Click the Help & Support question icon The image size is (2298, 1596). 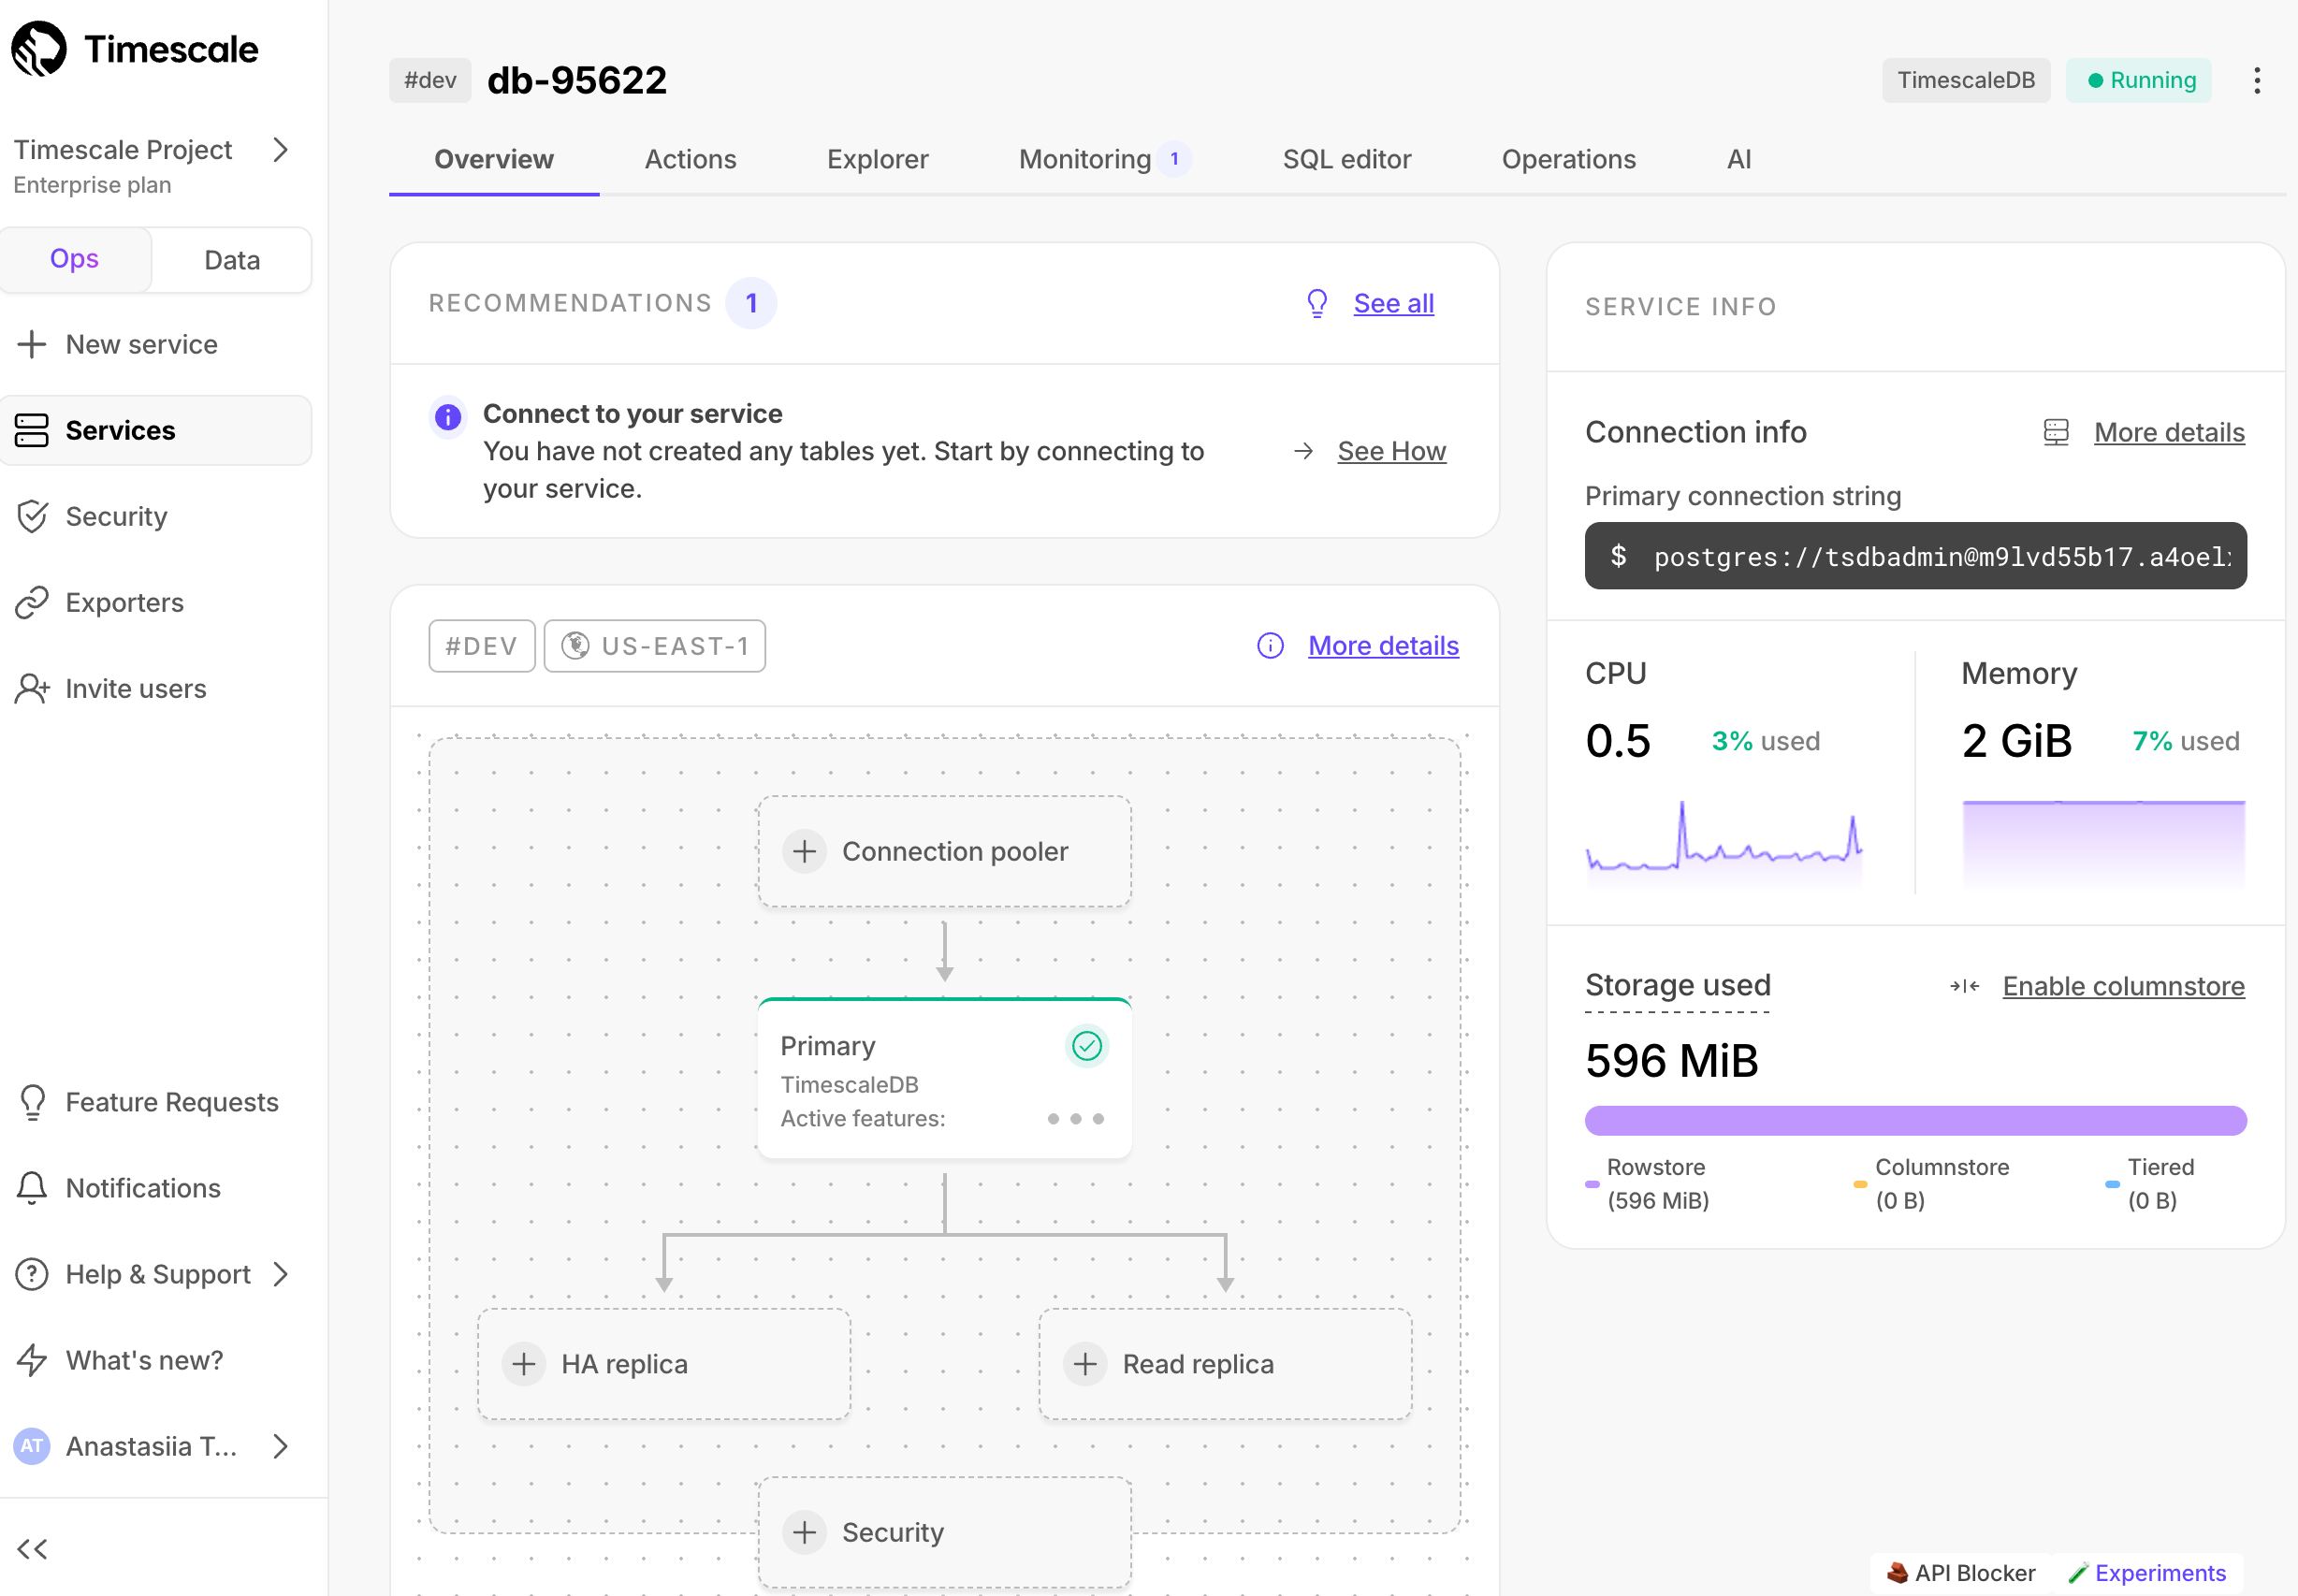[32, 1274]
